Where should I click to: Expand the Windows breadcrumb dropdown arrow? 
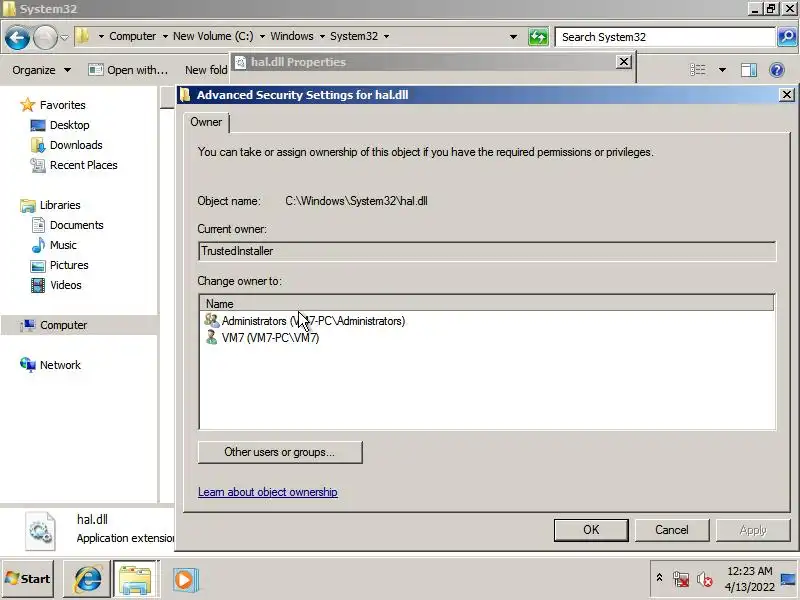point(322,37)
